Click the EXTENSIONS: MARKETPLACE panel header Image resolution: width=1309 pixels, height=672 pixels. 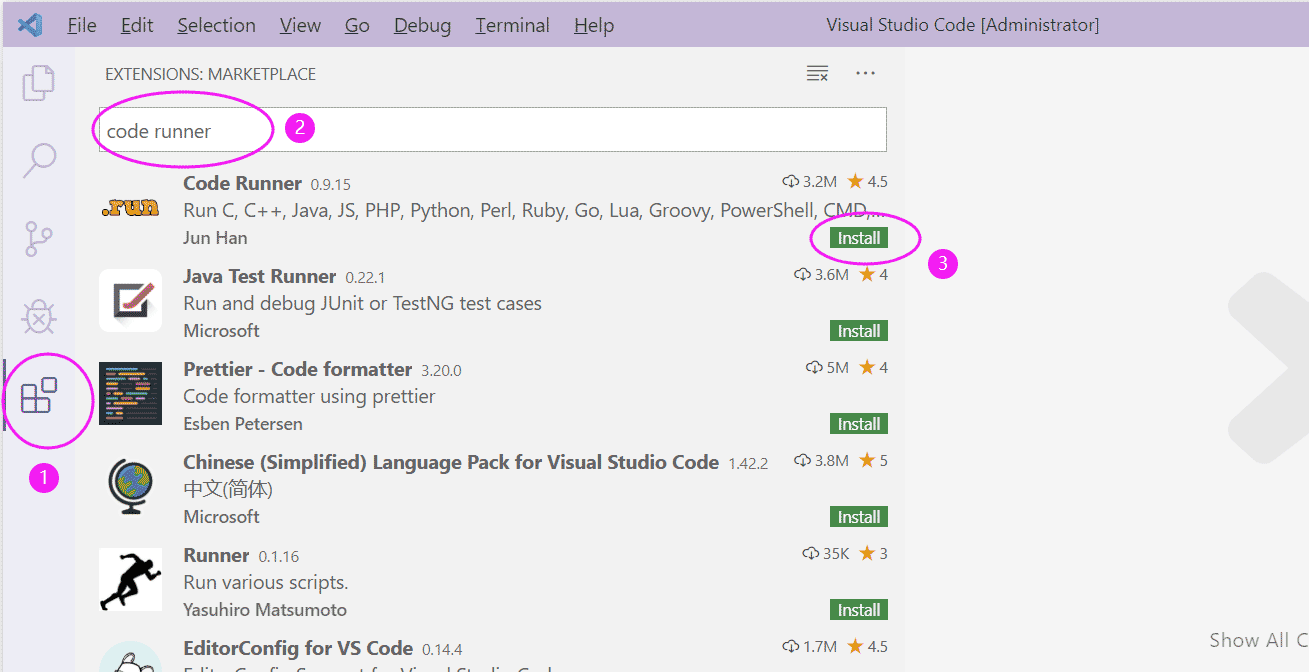pos(210,74)
